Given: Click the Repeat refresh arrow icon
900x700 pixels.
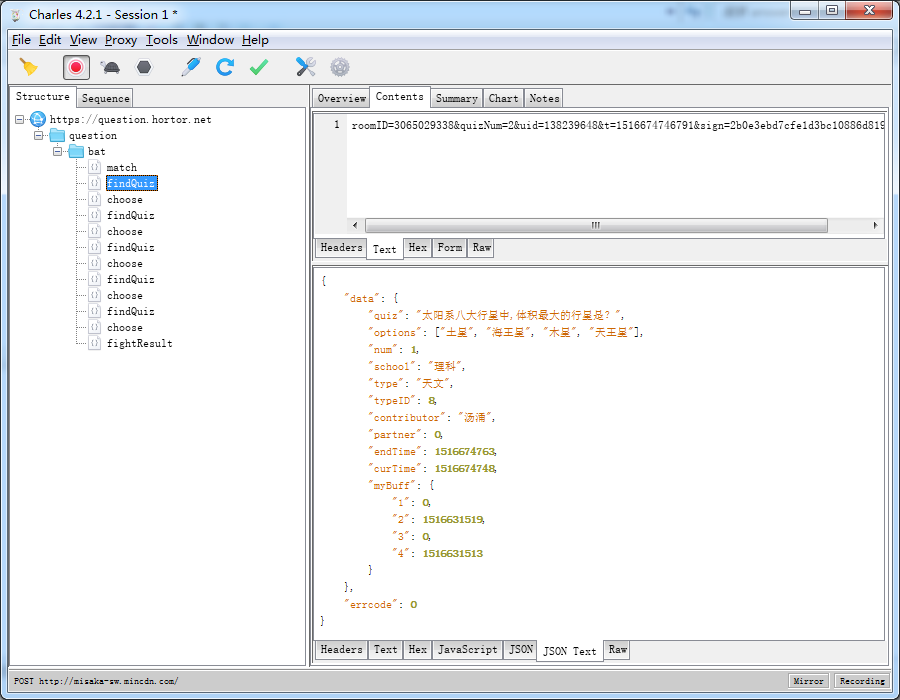Looking at the screenshot, I should [224, 67].
